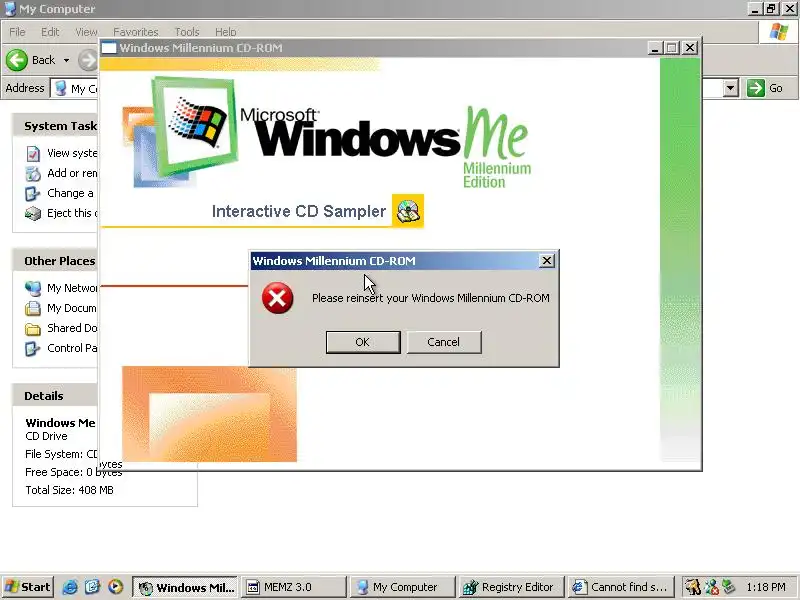The width and height of the screenshot is (800, 600).
Task: Open the Shared Documents link
Action: 72,328
